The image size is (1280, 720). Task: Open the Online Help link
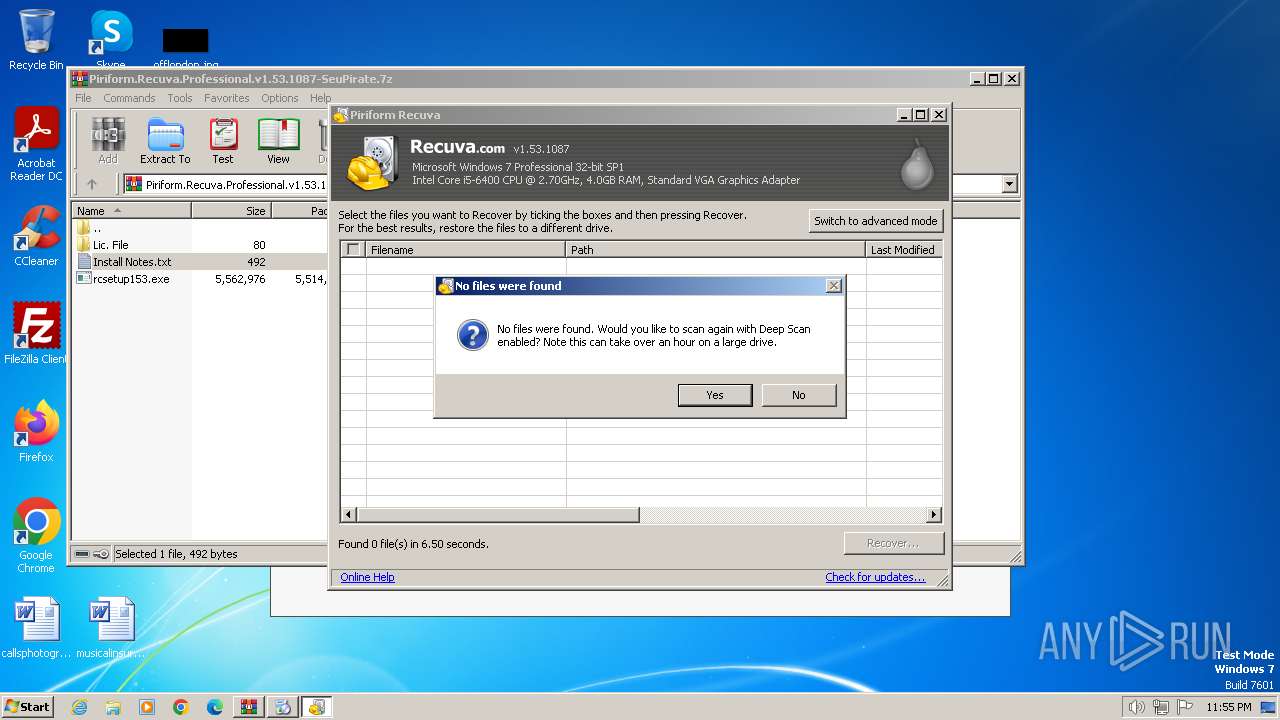367,577
